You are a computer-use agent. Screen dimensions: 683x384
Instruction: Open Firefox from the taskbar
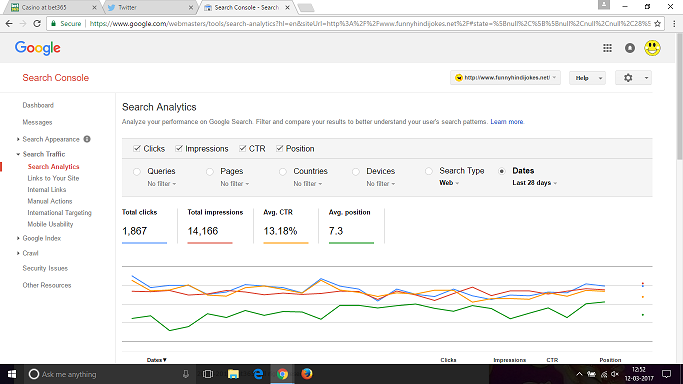(x=307, y=374)
